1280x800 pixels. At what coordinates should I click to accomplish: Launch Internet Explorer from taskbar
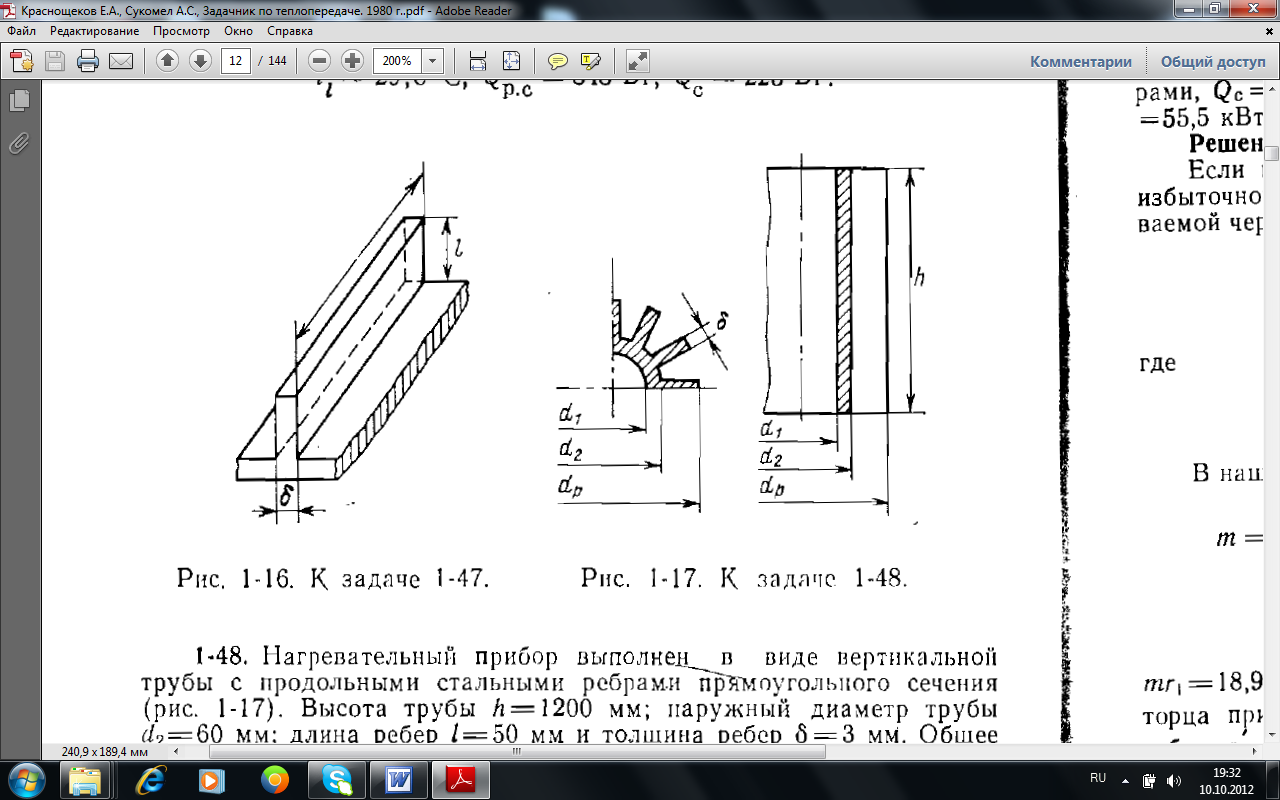[x=150, y=779]
